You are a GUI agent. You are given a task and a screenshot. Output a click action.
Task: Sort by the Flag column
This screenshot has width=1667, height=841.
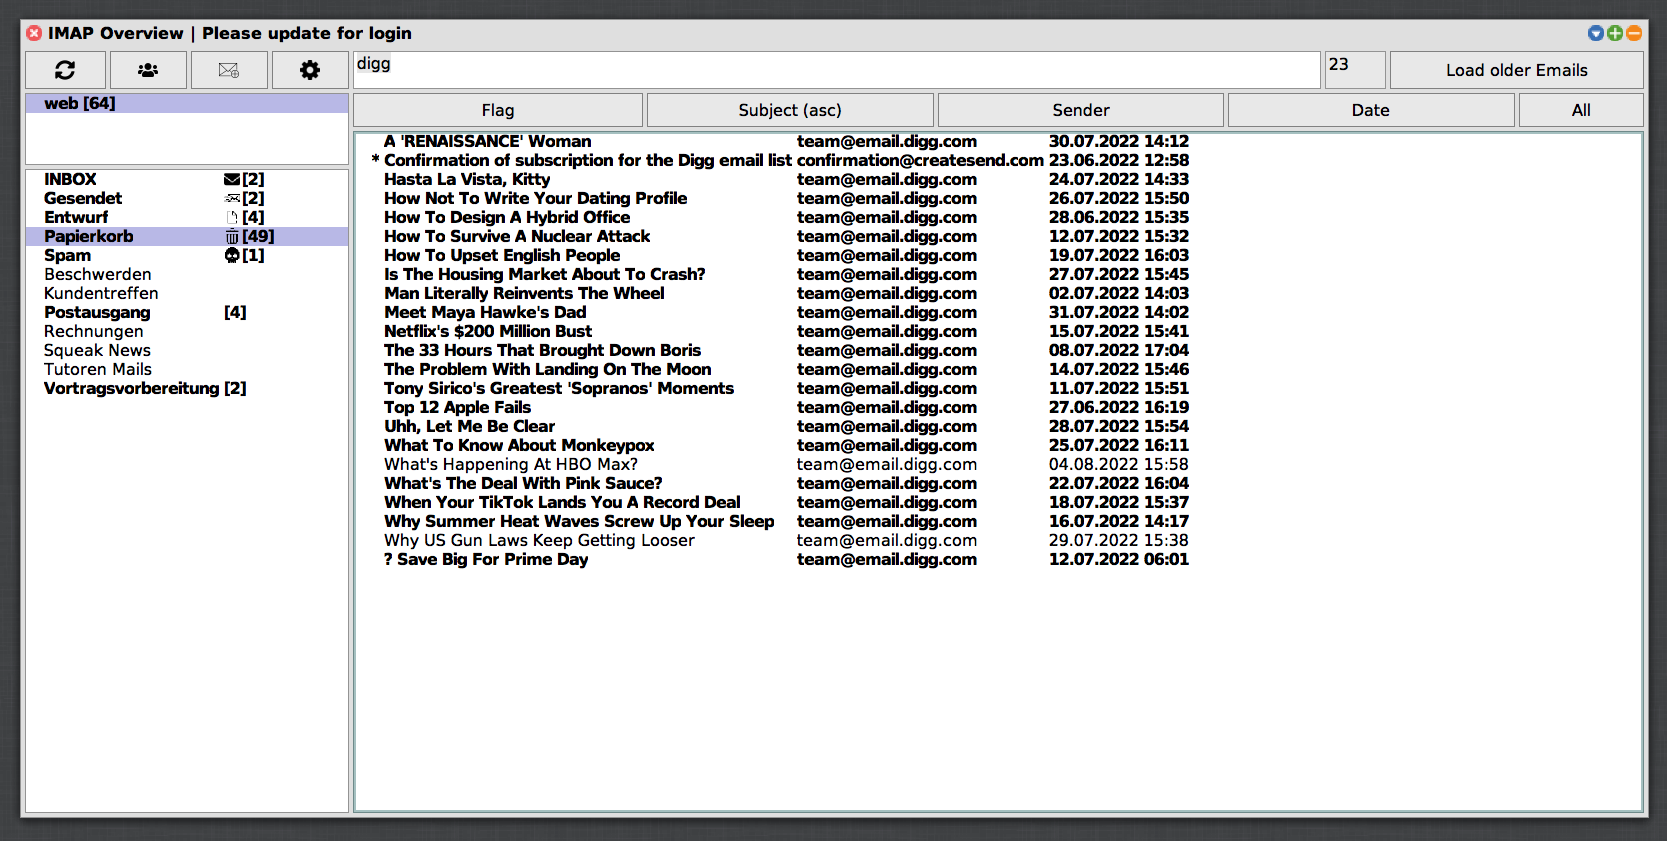click(x=498, y=110)
